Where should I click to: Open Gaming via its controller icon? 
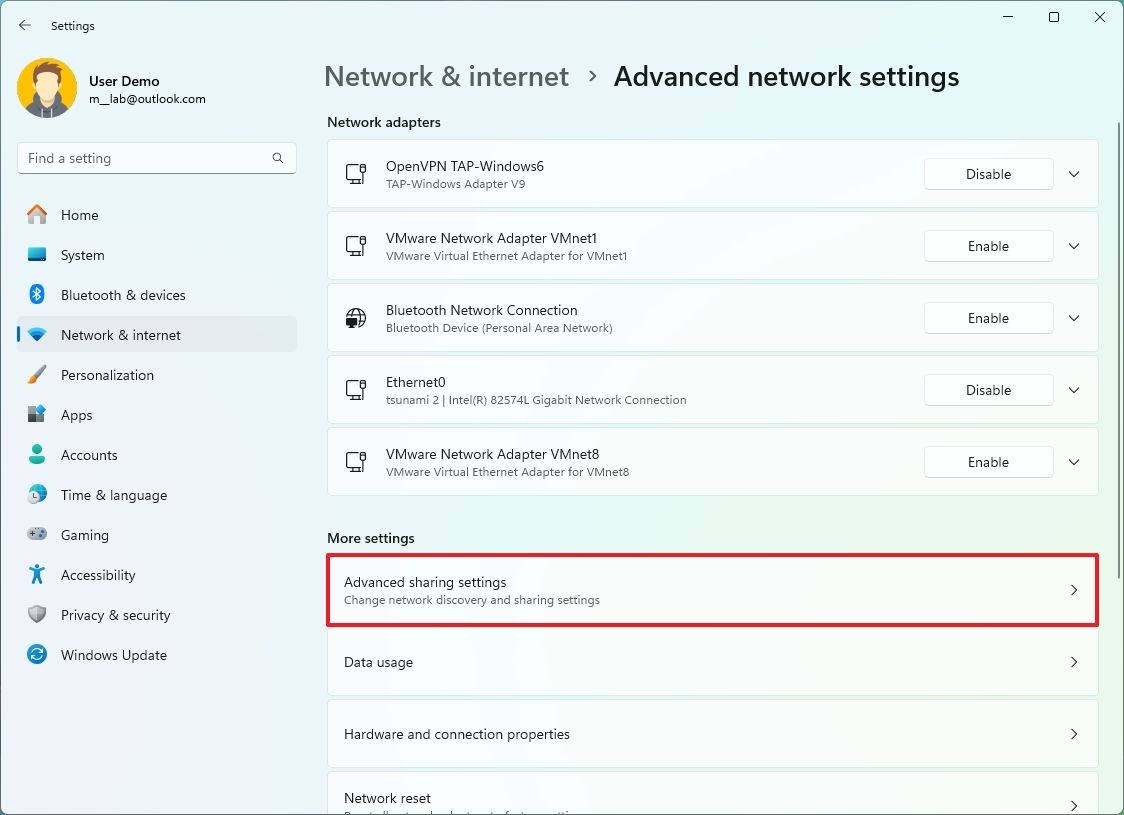coord(38,535)
